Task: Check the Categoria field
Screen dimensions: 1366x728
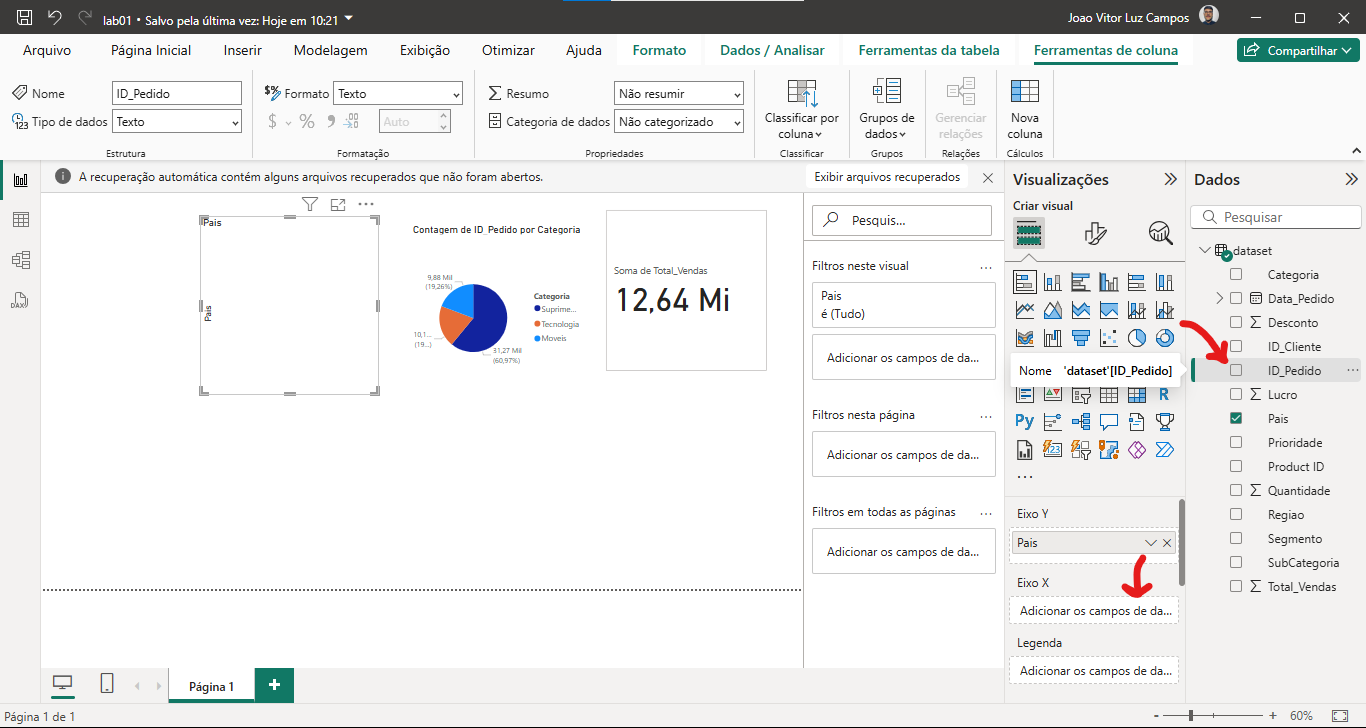Action: pos(1236,275)
